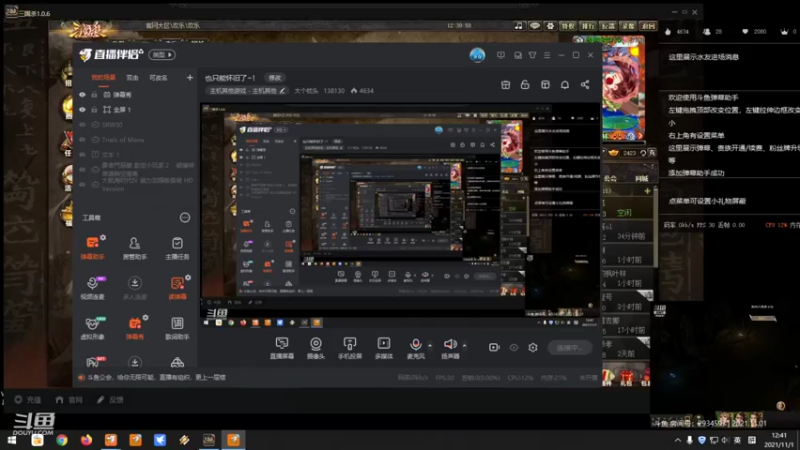800x450 pixels.
Task: Expand the speaker volume arrow
Action: click(464, 345)
